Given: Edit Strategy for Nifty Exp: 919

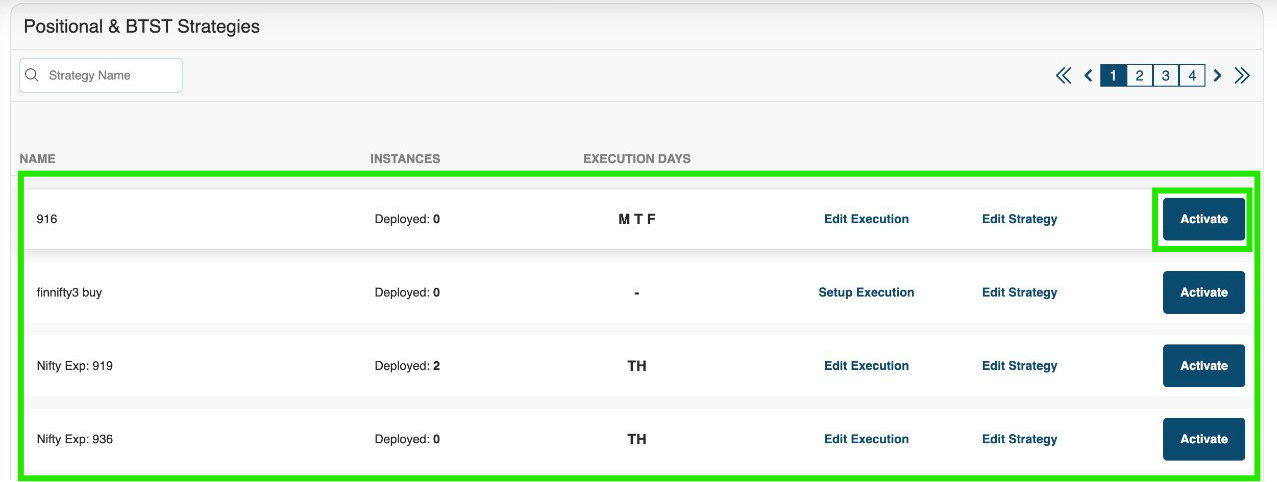Looking at the screenshot, I should [x=1019, y=366].
